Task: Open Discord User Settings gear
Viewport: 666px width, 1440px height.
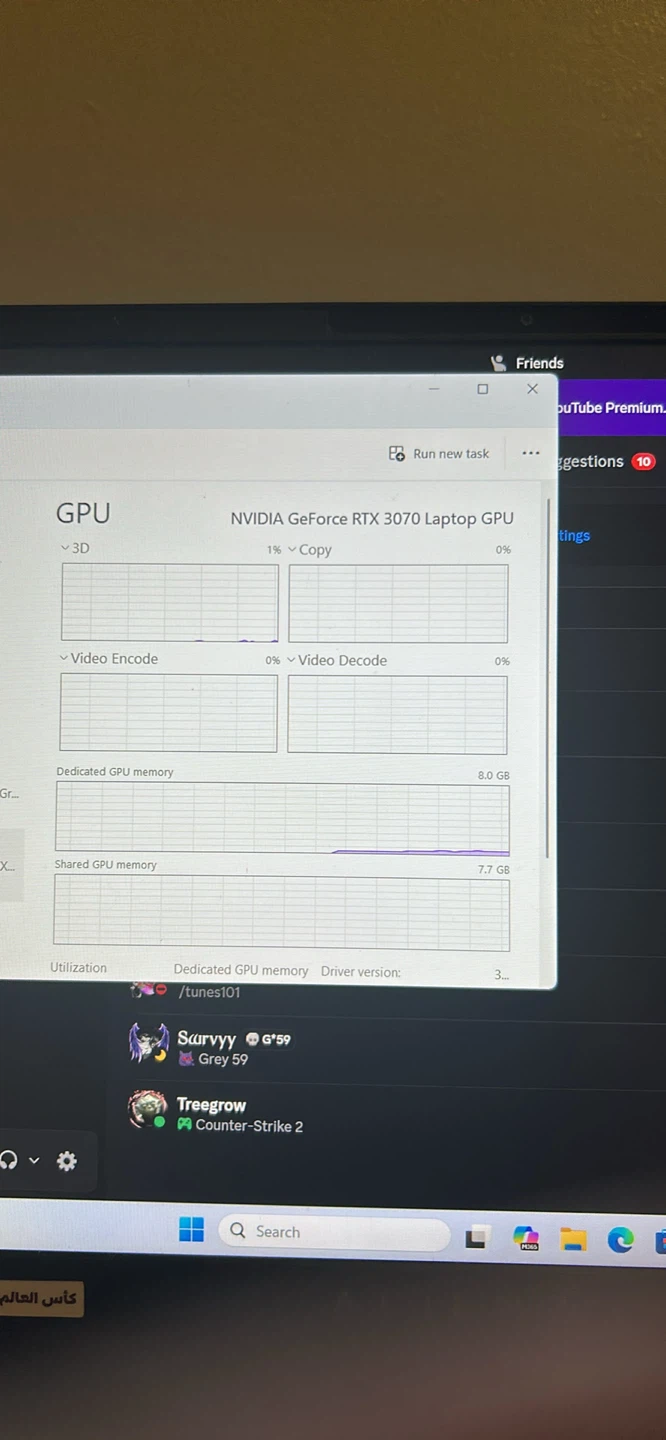Action: pyautogui.click(x=67, y=1161)
